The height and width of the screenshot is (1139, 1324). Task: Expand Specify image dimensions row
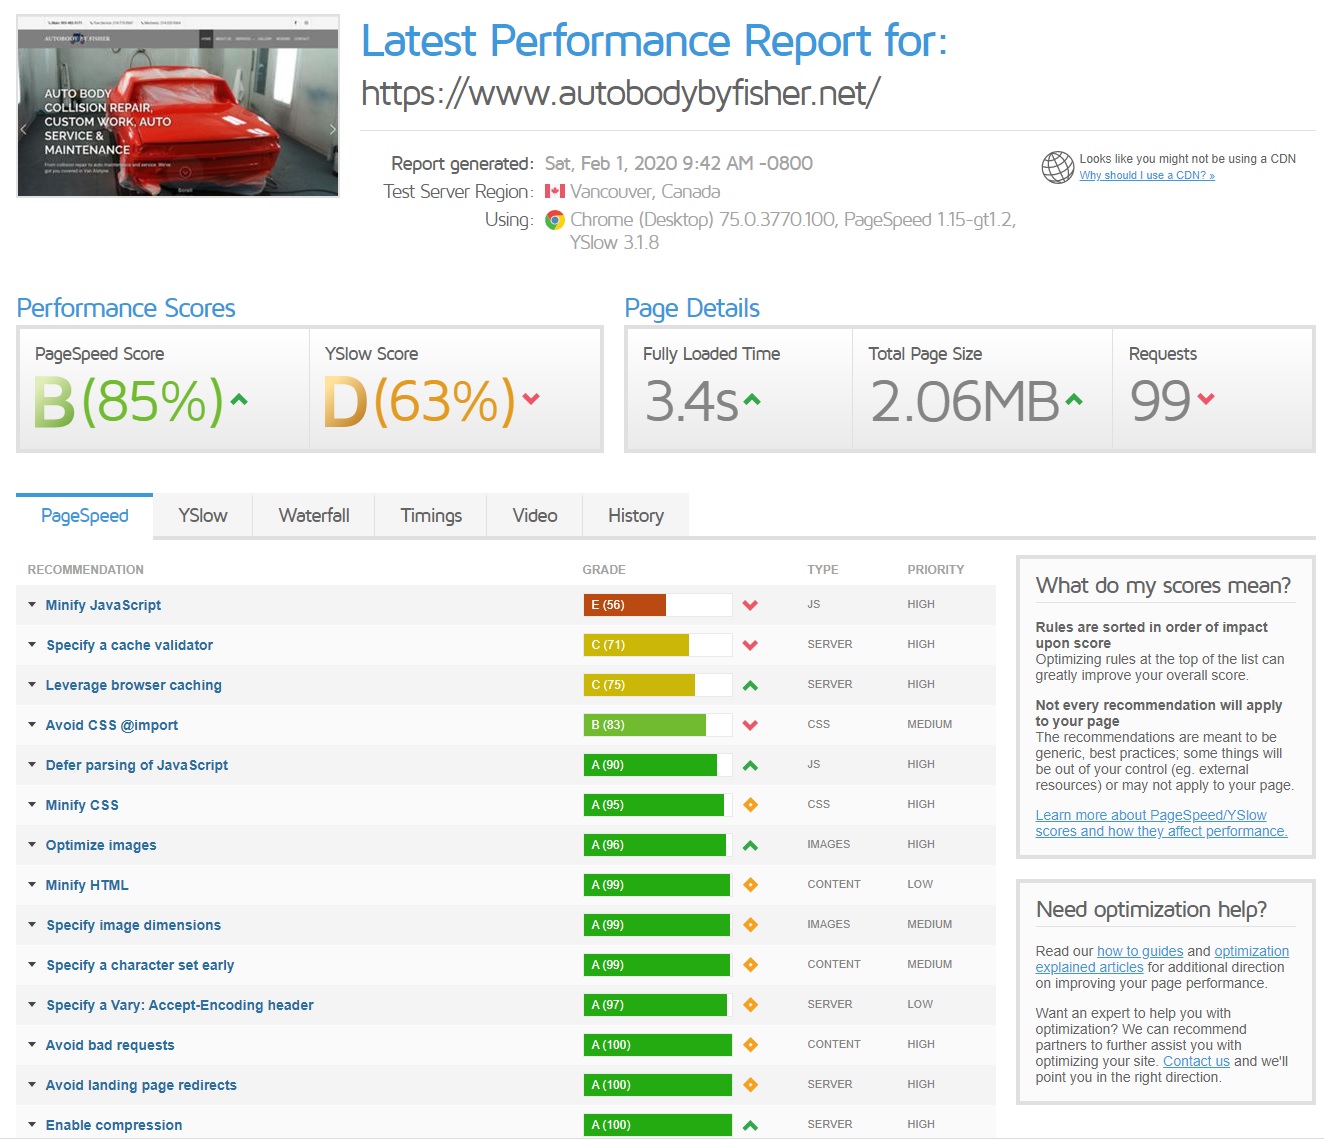point(32,925)
